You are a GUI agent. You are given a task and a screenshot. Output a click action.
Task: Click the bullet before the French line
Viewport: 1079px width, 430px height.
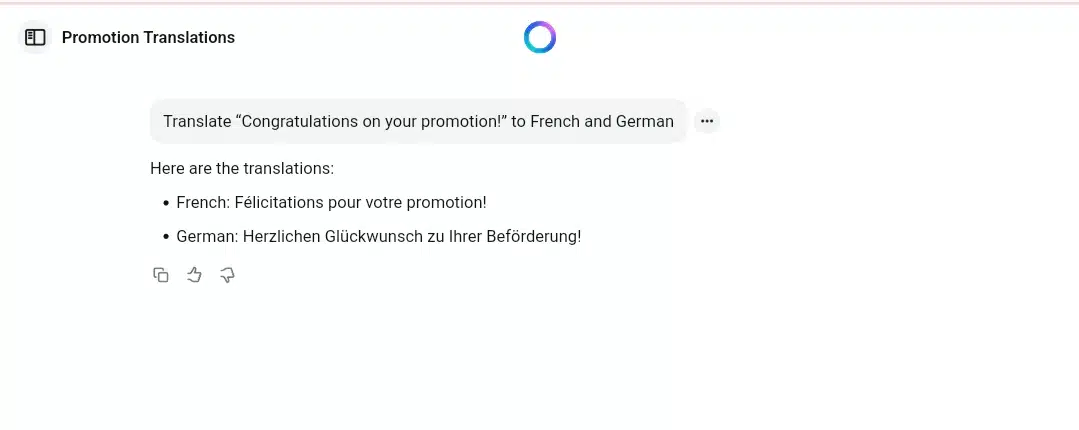click(166, 204)
